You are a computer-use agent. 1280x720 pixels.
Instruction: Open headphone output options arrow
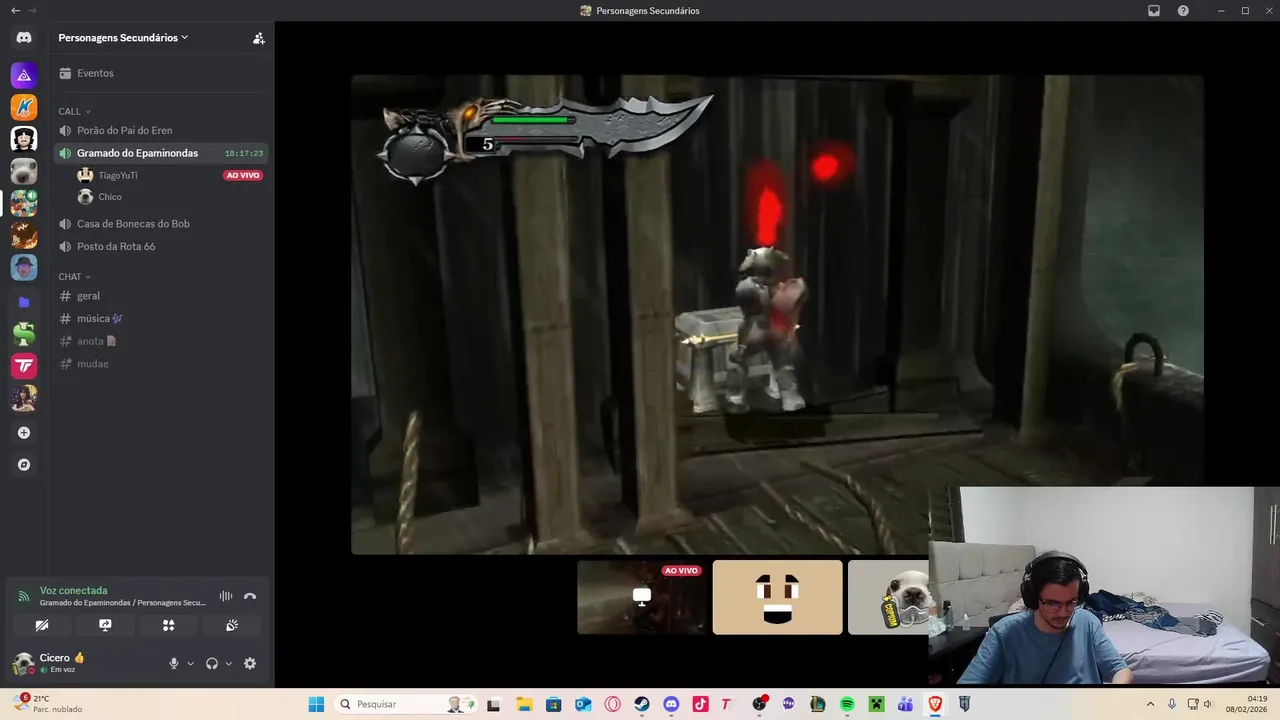coord(228,664)
